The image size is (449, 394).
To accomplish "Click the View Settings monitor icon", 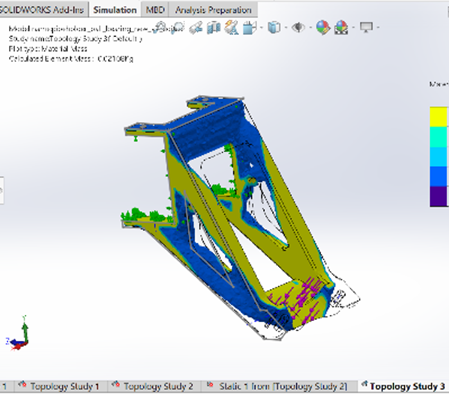I will 366,27.
